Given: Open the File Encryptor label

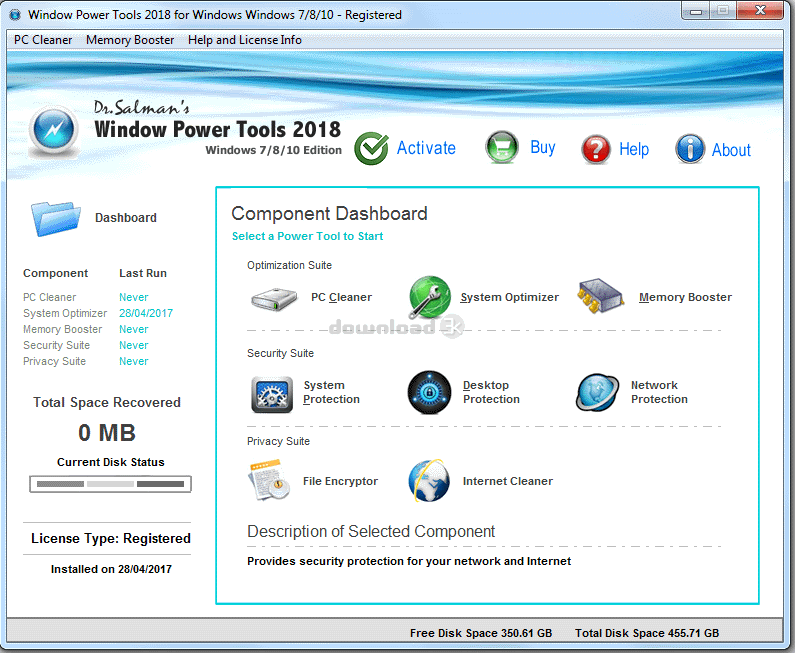Looking at the screenshot, I should click(340, 481).
